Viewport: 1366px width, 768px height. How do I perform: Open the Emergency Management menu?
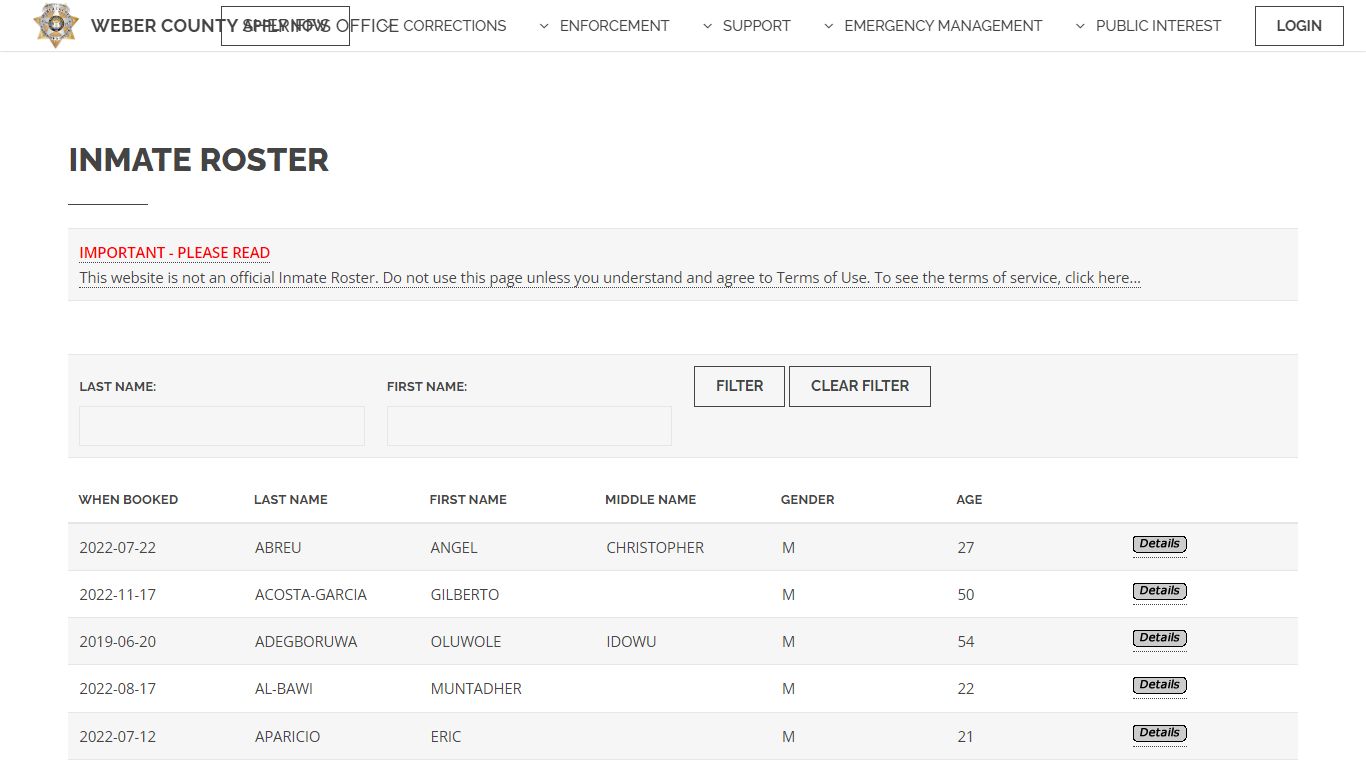point(943,26)
